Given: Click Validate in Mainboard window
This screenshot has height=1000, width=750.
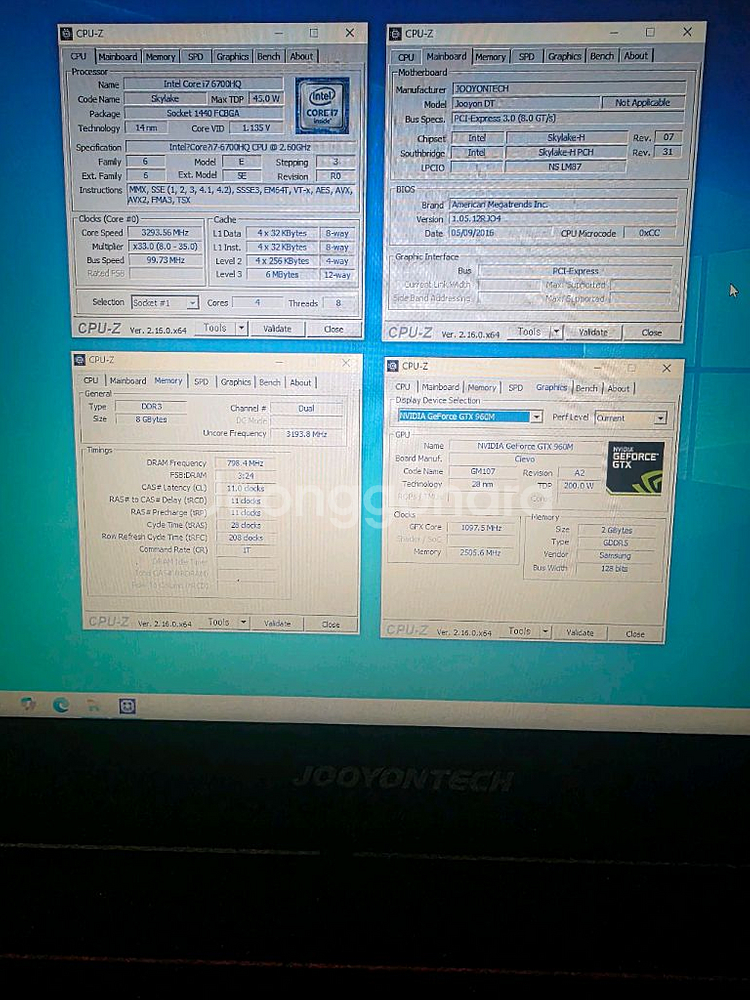Looking at the screenshot, I should pos(592,332).
